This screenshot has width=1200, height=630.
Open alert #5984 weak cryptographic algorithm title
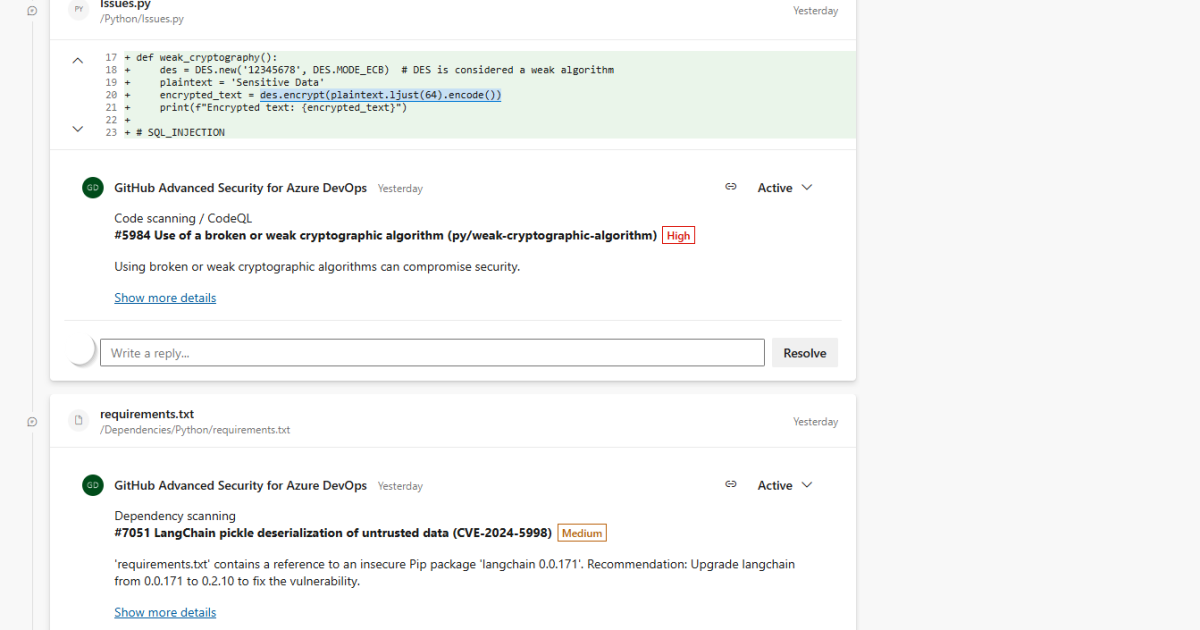tap(386, 236)
